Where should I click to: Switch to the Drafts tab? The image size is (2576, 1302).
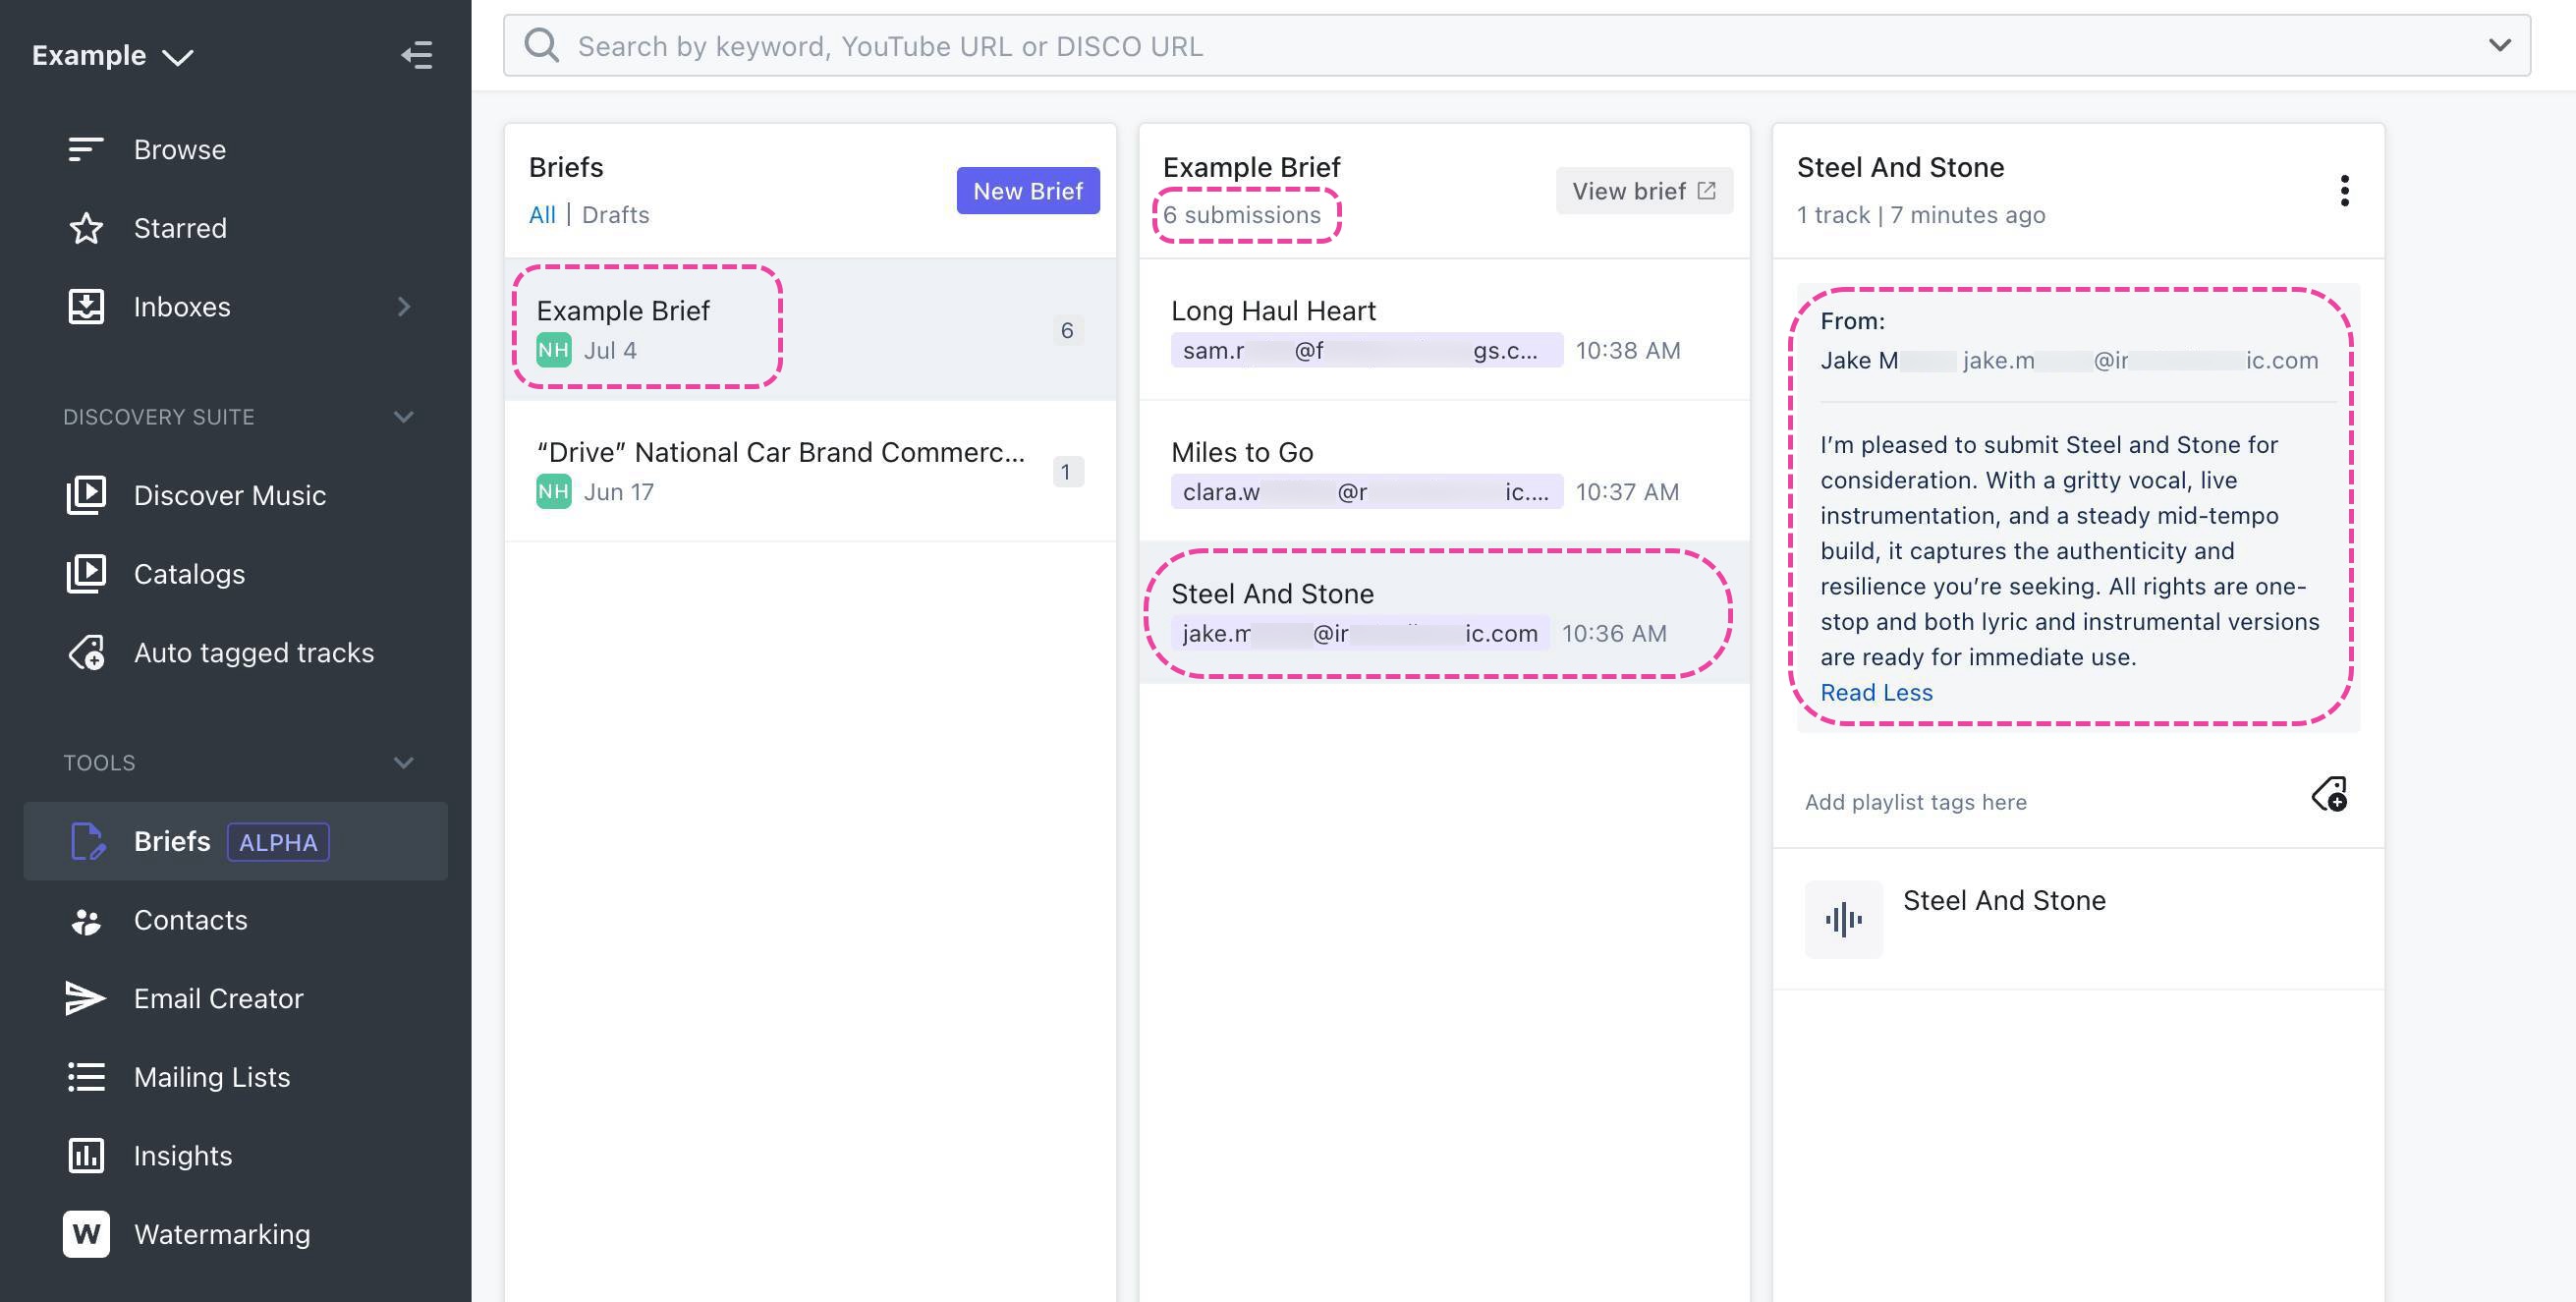[x=615, y=215]
